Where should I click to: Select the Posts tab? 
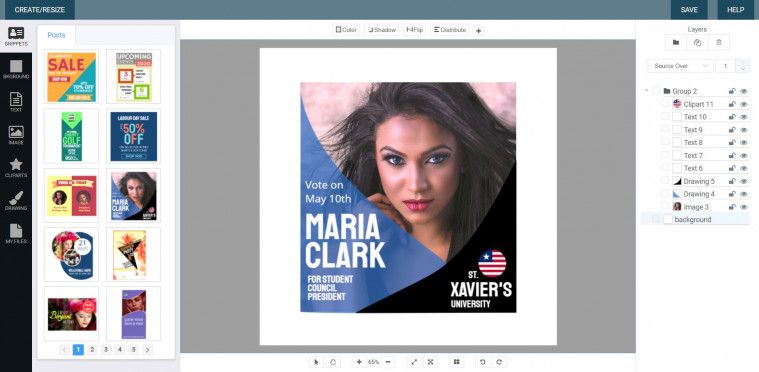57,35
